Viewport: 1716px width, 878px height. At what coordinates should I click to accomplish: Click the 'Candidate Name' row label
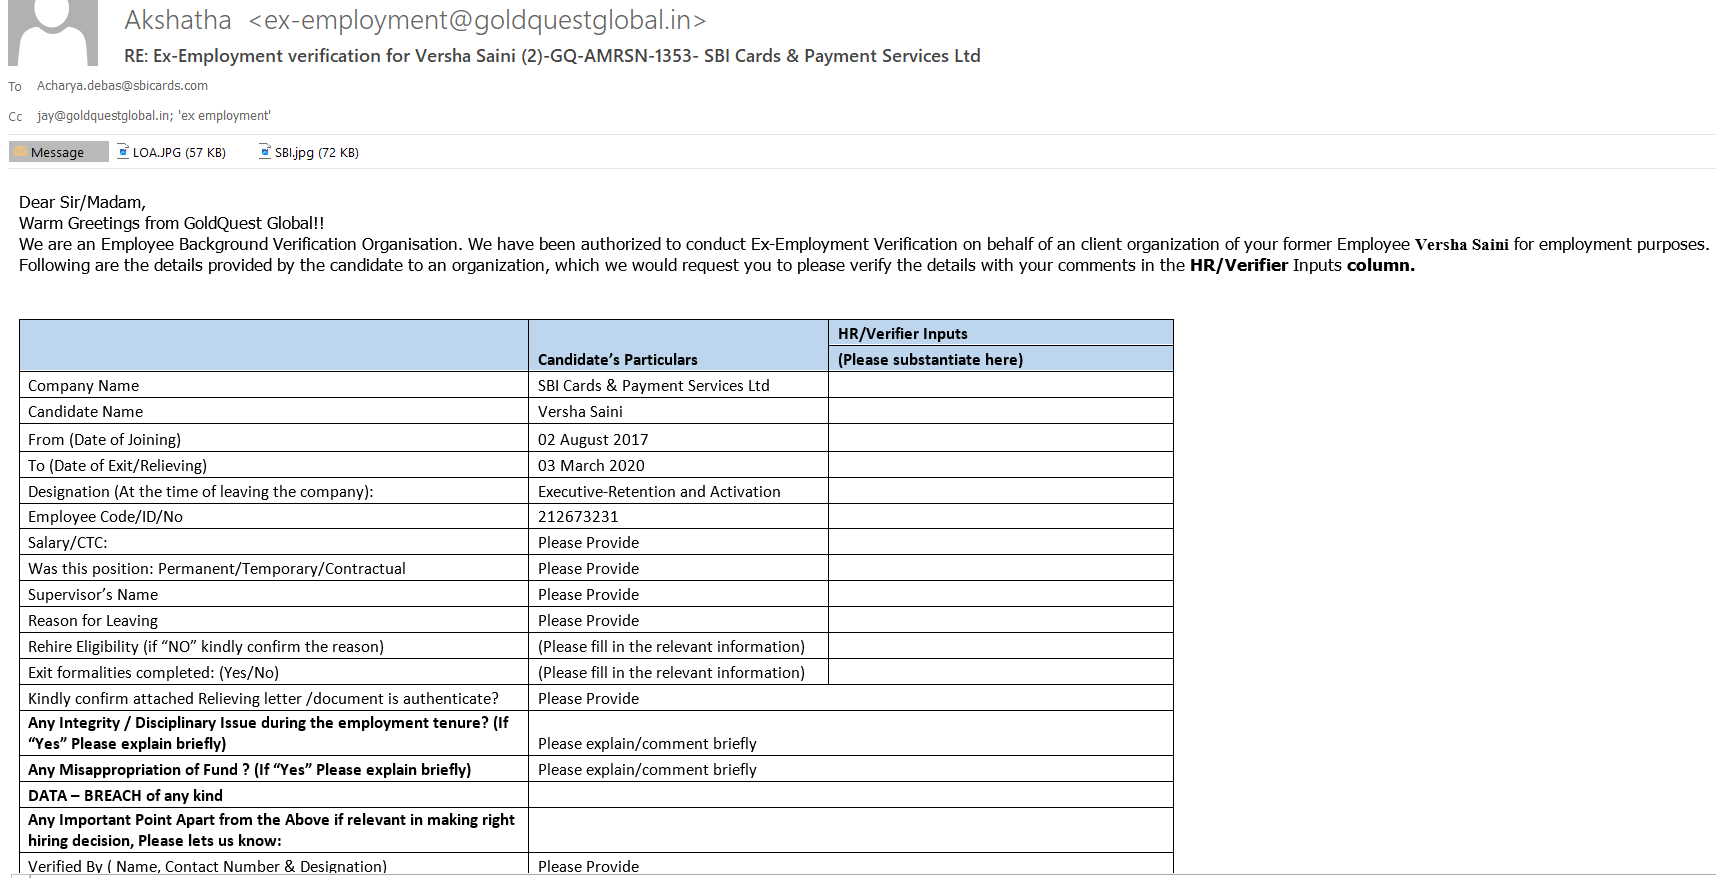[86, 412]
